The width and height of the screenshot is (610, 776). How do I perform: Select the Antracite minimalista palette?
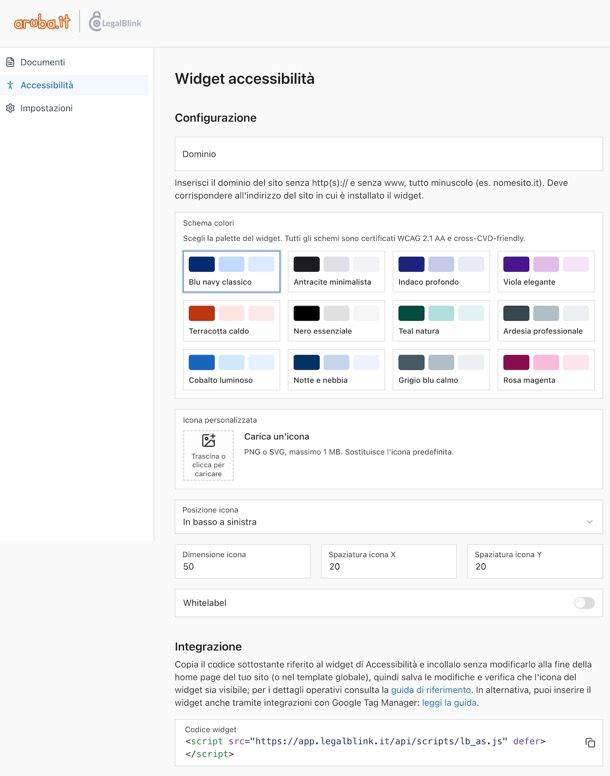(336, 271)
